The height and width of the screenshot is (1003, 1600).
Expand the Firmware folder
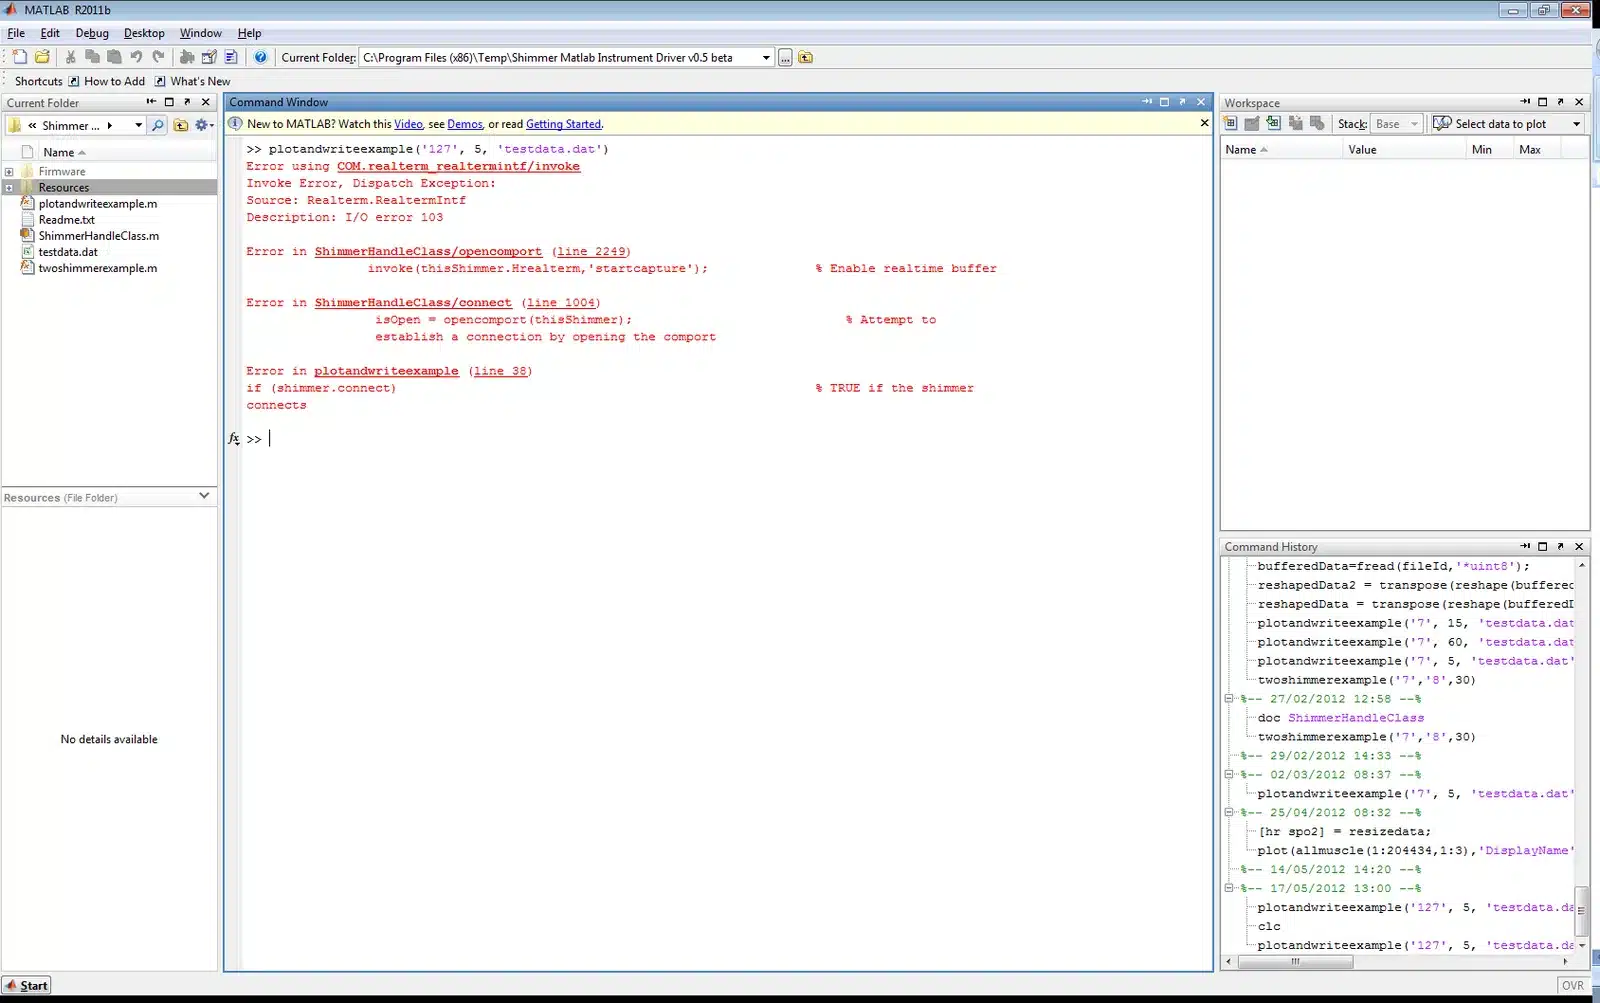click(x=9, y=172)
